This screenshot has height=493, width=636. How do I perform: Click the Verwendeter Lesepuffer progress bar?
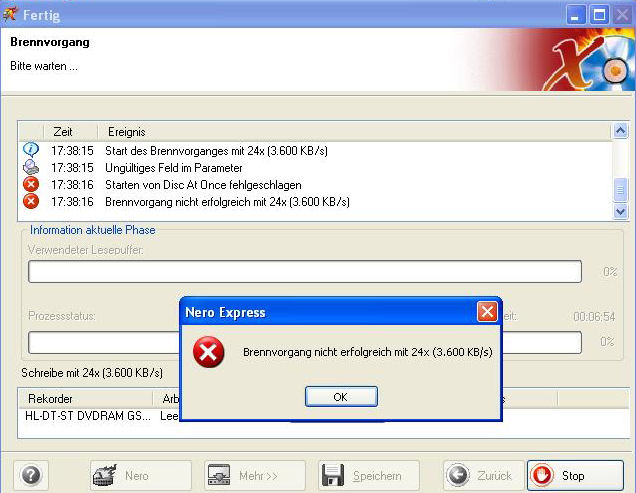point(305,271)
